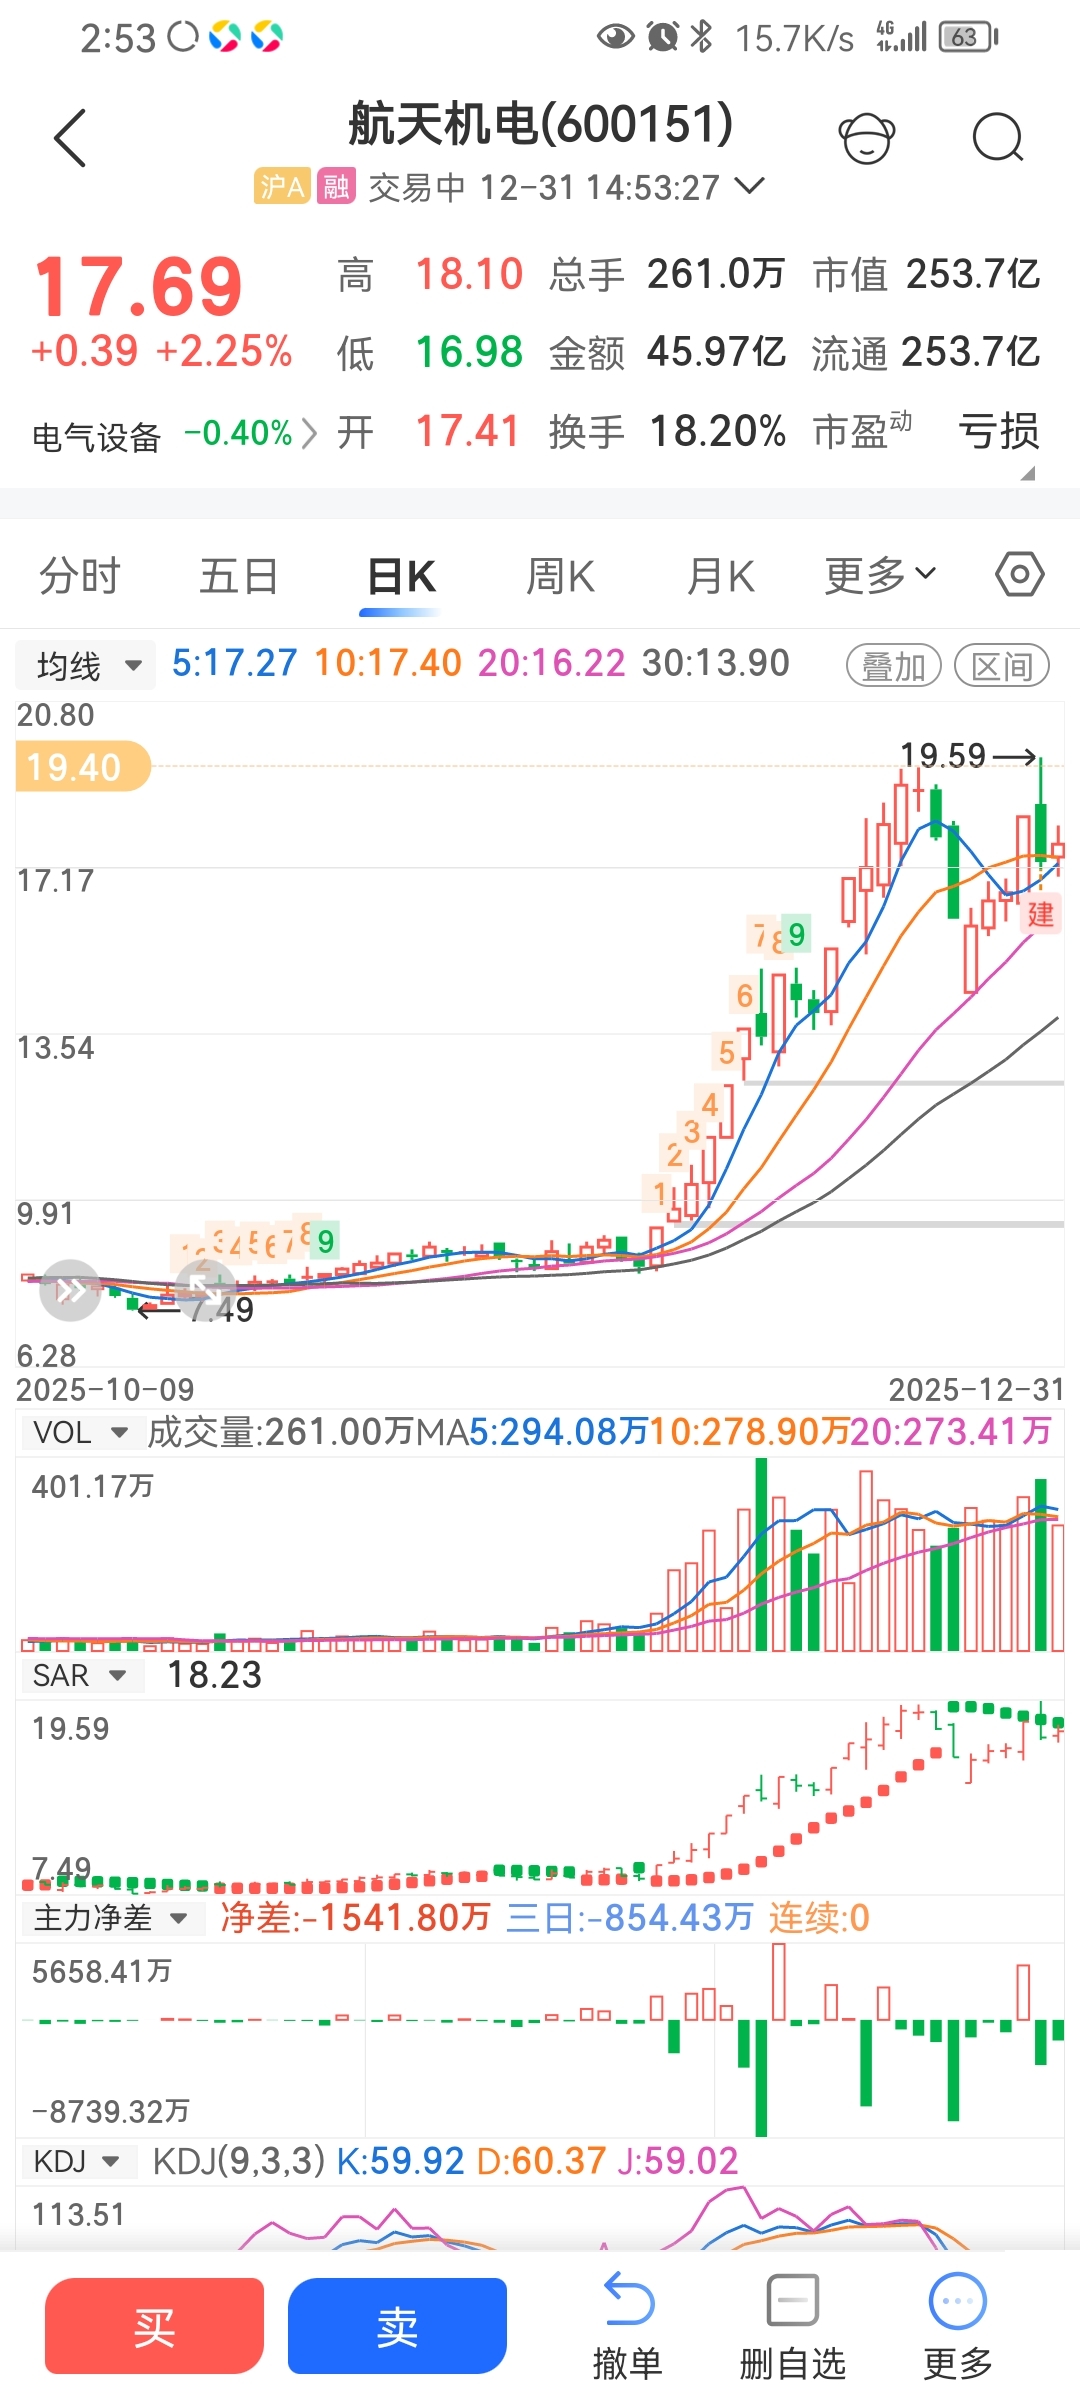Tap high price 18.10

click(469, 274)
